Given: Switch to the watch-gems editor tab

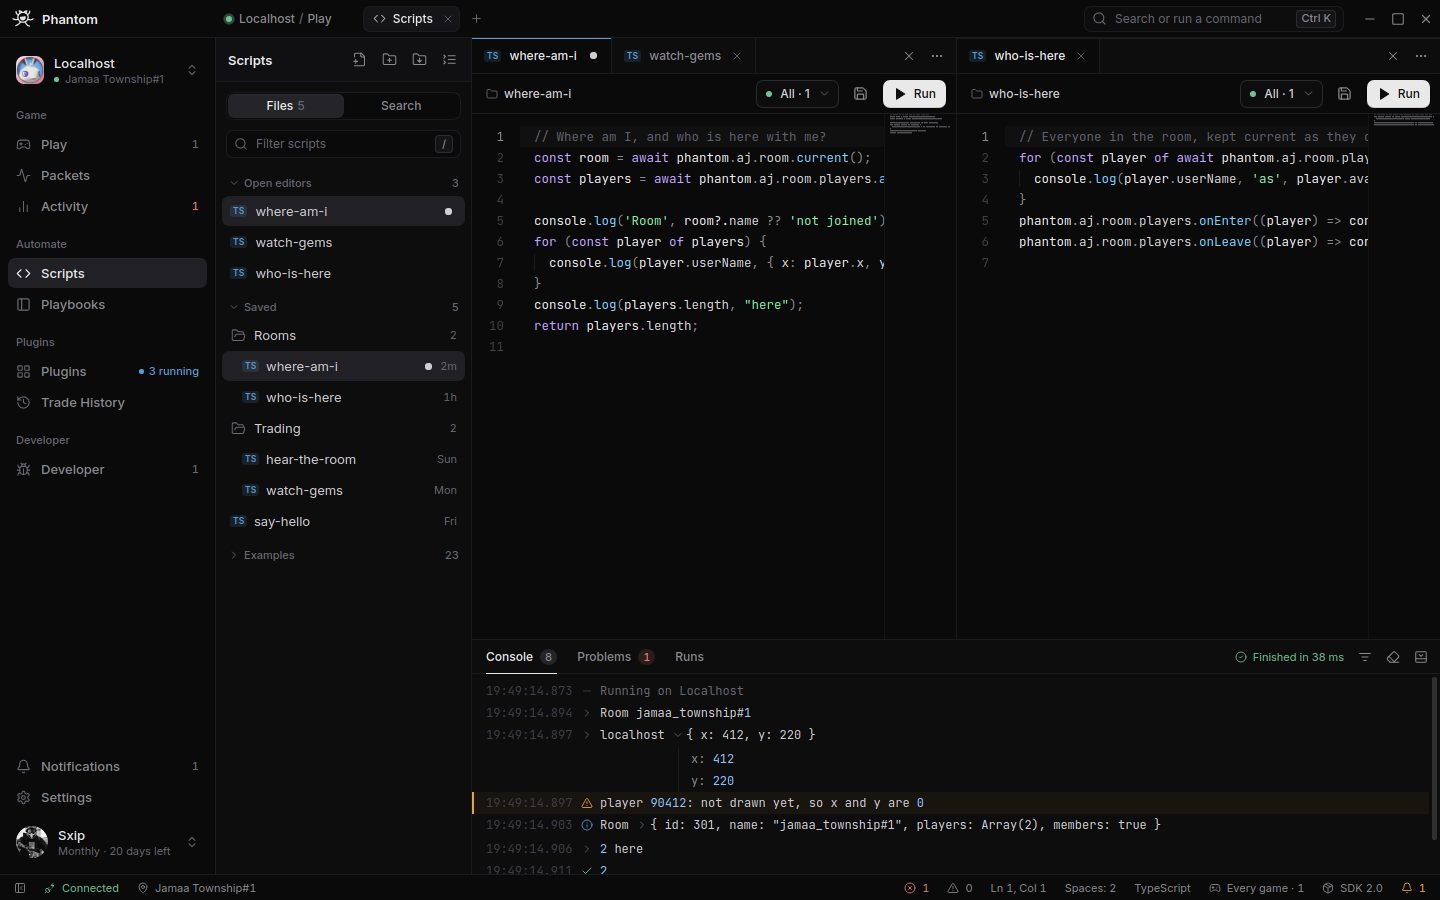Looking at the screenshot, I should pyautogui.click(x=684, y=56).
